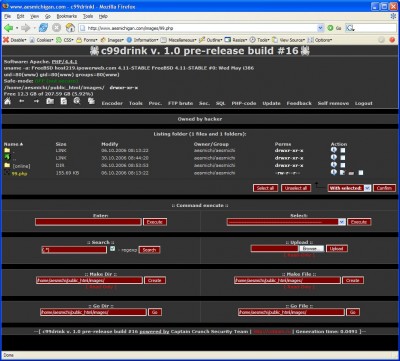Click the 99.php file name
The height and width of the screenshot is (361, 400).
coord(19,173)
